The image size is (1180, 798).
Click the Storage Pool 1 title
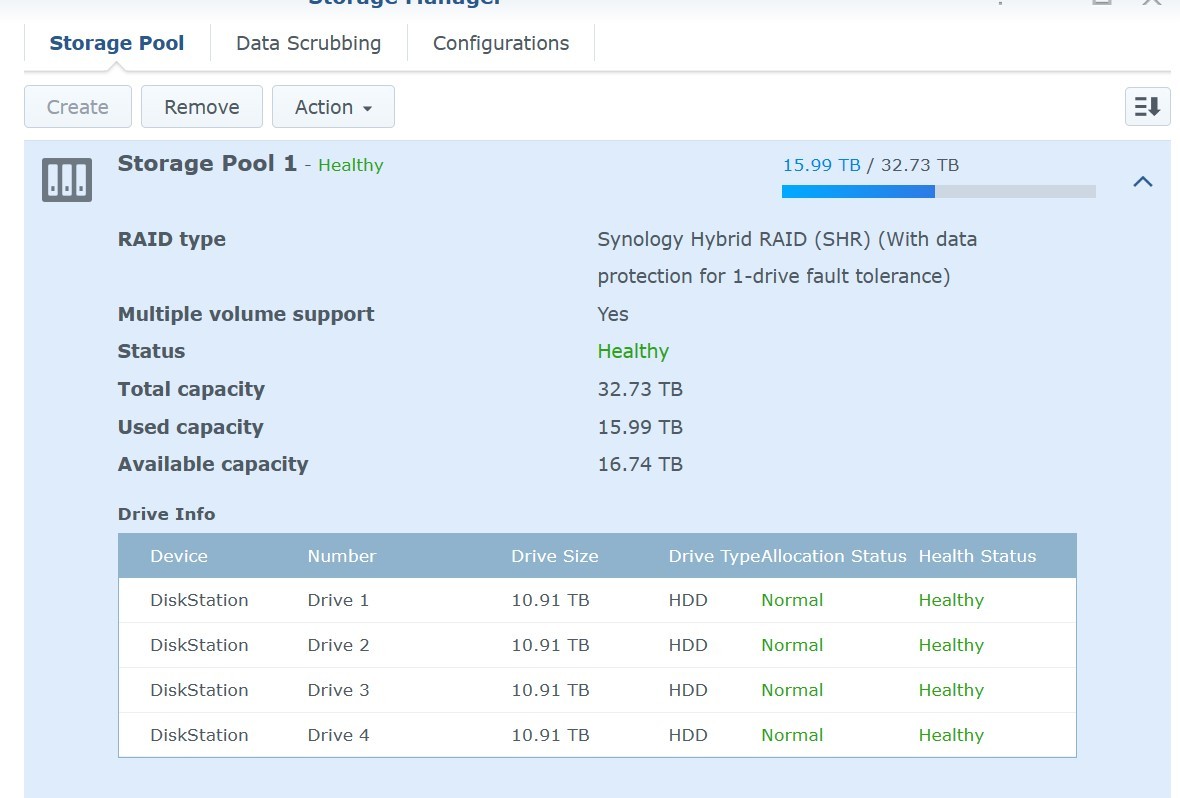tap(207, 164)
